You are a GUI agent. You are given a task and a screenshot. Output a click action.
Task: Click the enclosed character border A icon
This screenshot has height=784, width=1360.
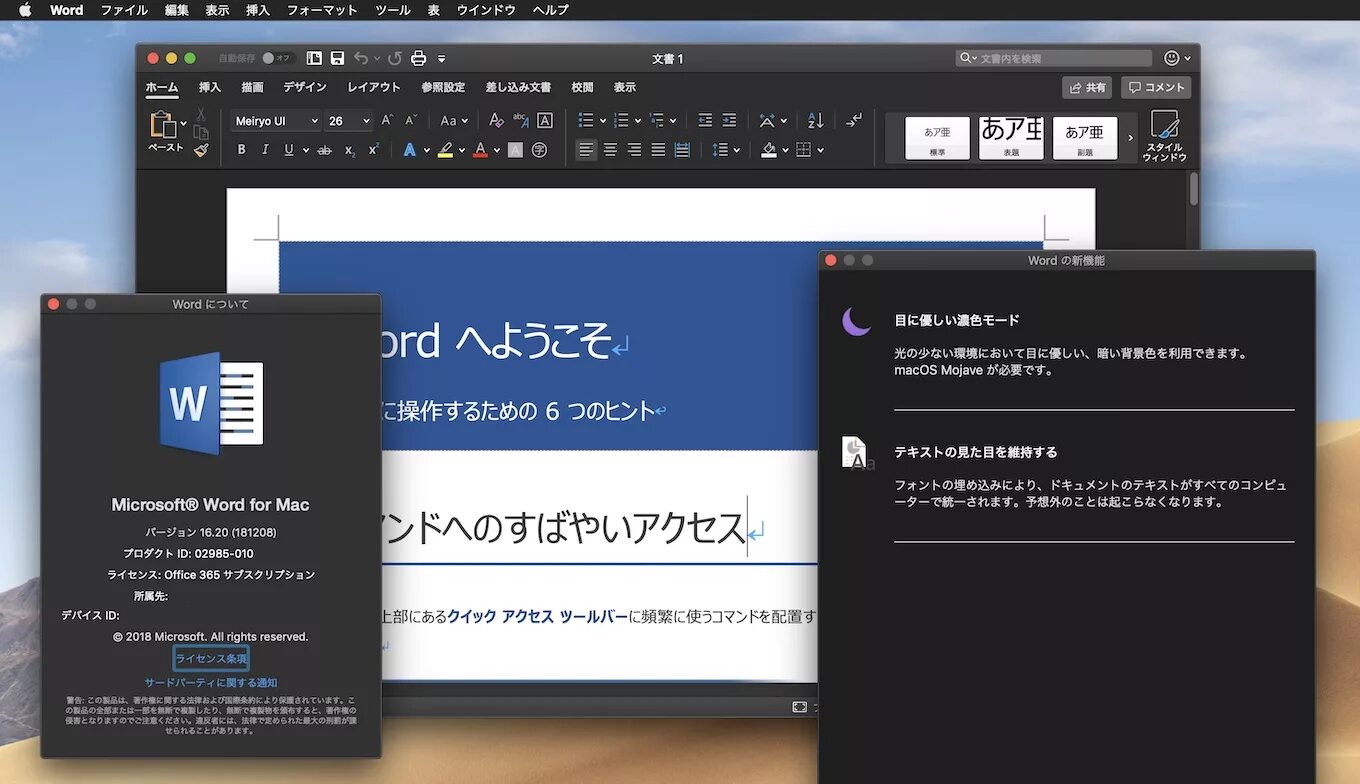coord(545,121)
